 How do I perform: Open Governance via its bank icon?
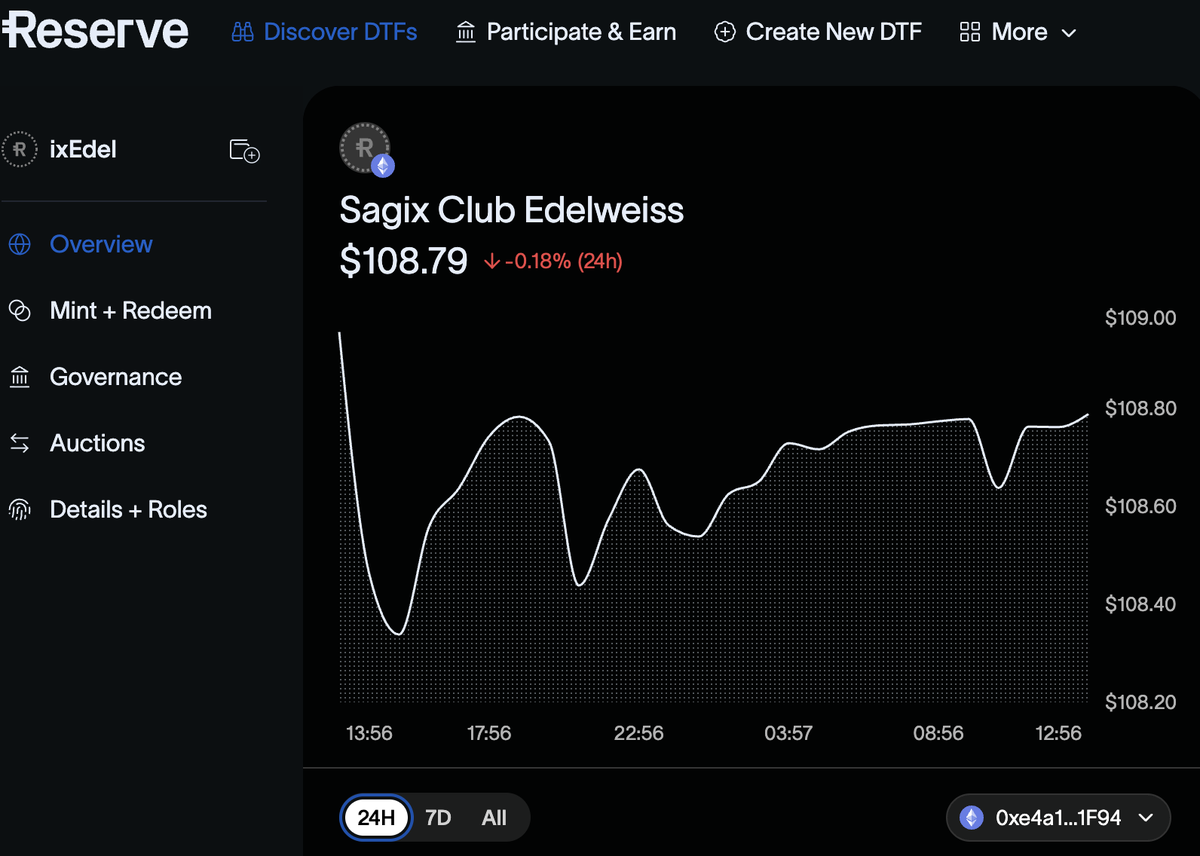(x=20, y=376)
